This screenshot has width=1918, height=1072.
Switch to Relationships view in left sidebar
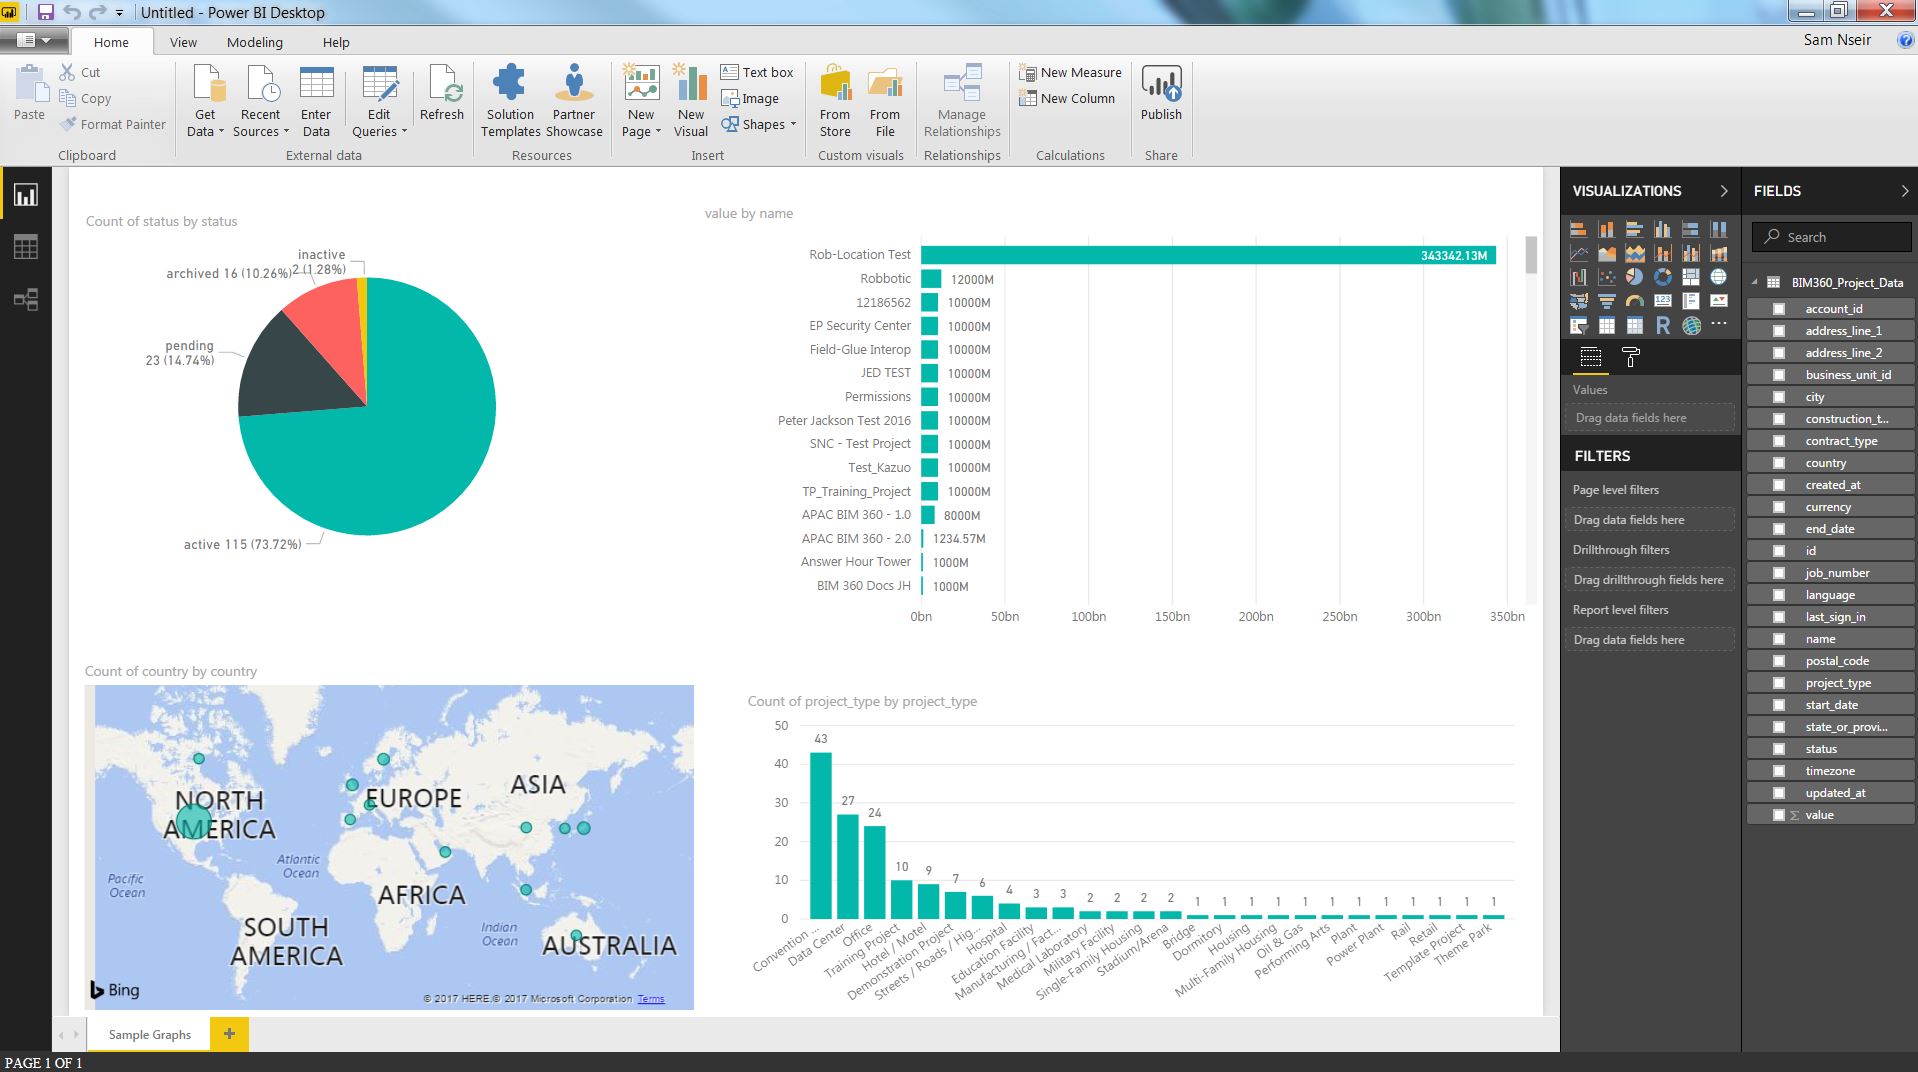click(25, 299)
